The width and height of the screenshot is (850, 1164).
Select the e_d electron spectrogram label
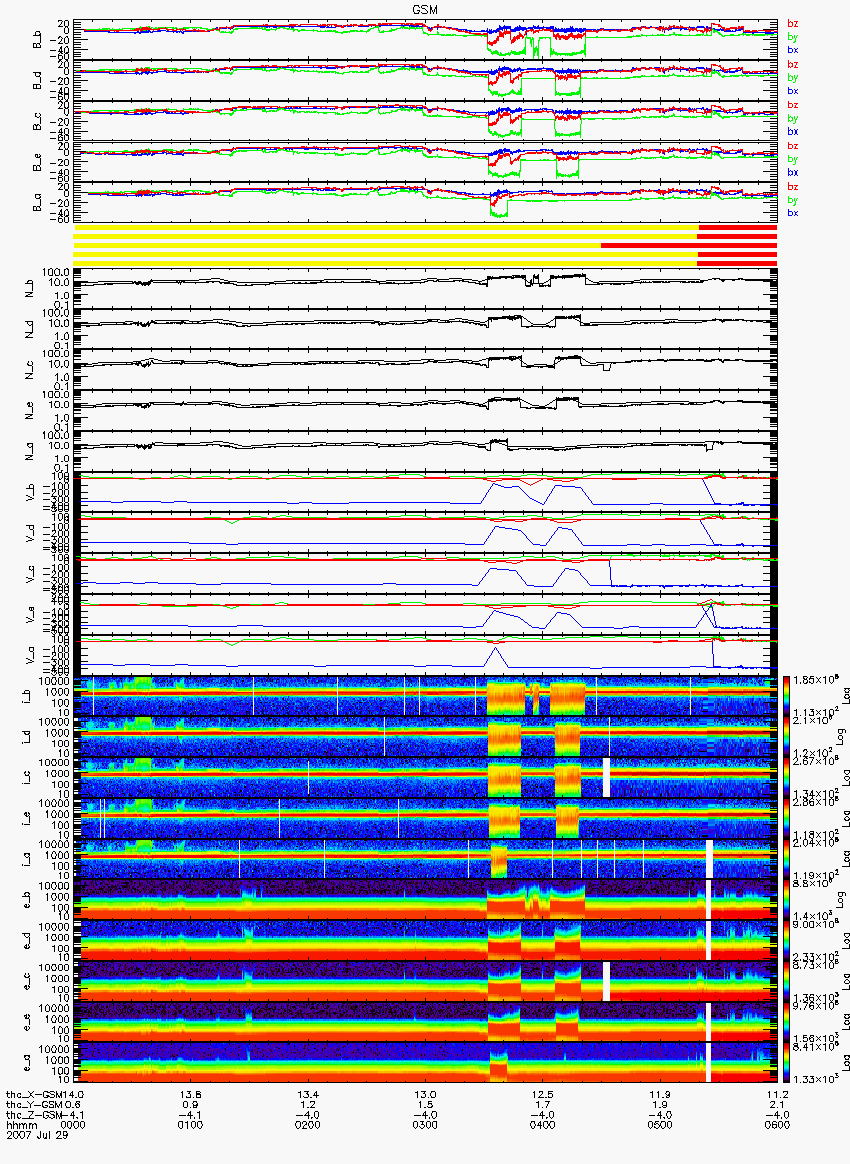[27, 941]
